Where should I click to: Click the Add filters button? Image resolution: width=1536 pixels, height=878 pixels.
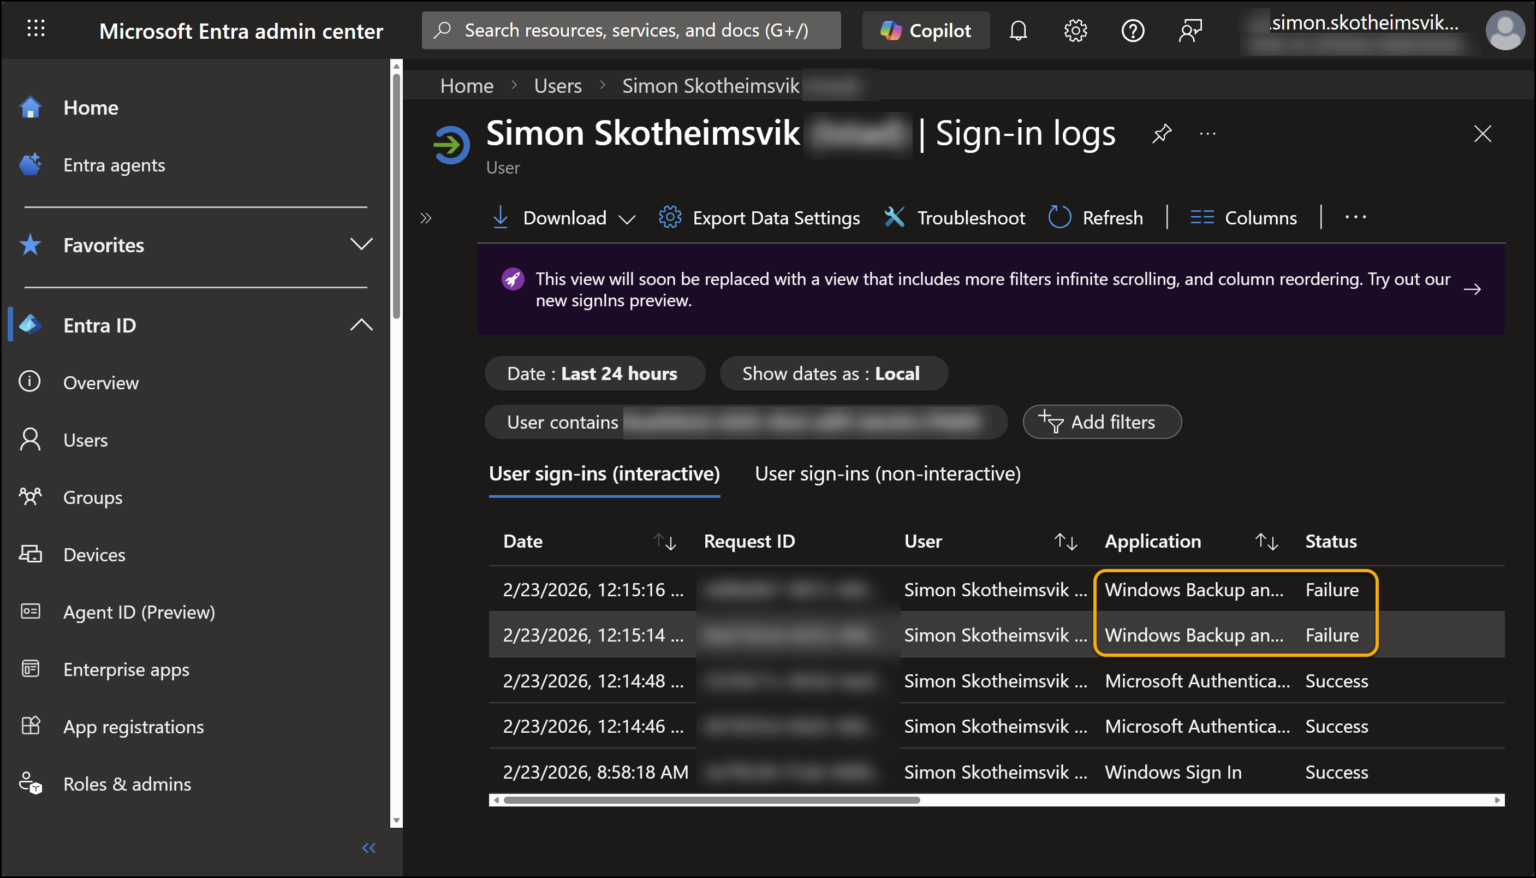point(1102,422)
